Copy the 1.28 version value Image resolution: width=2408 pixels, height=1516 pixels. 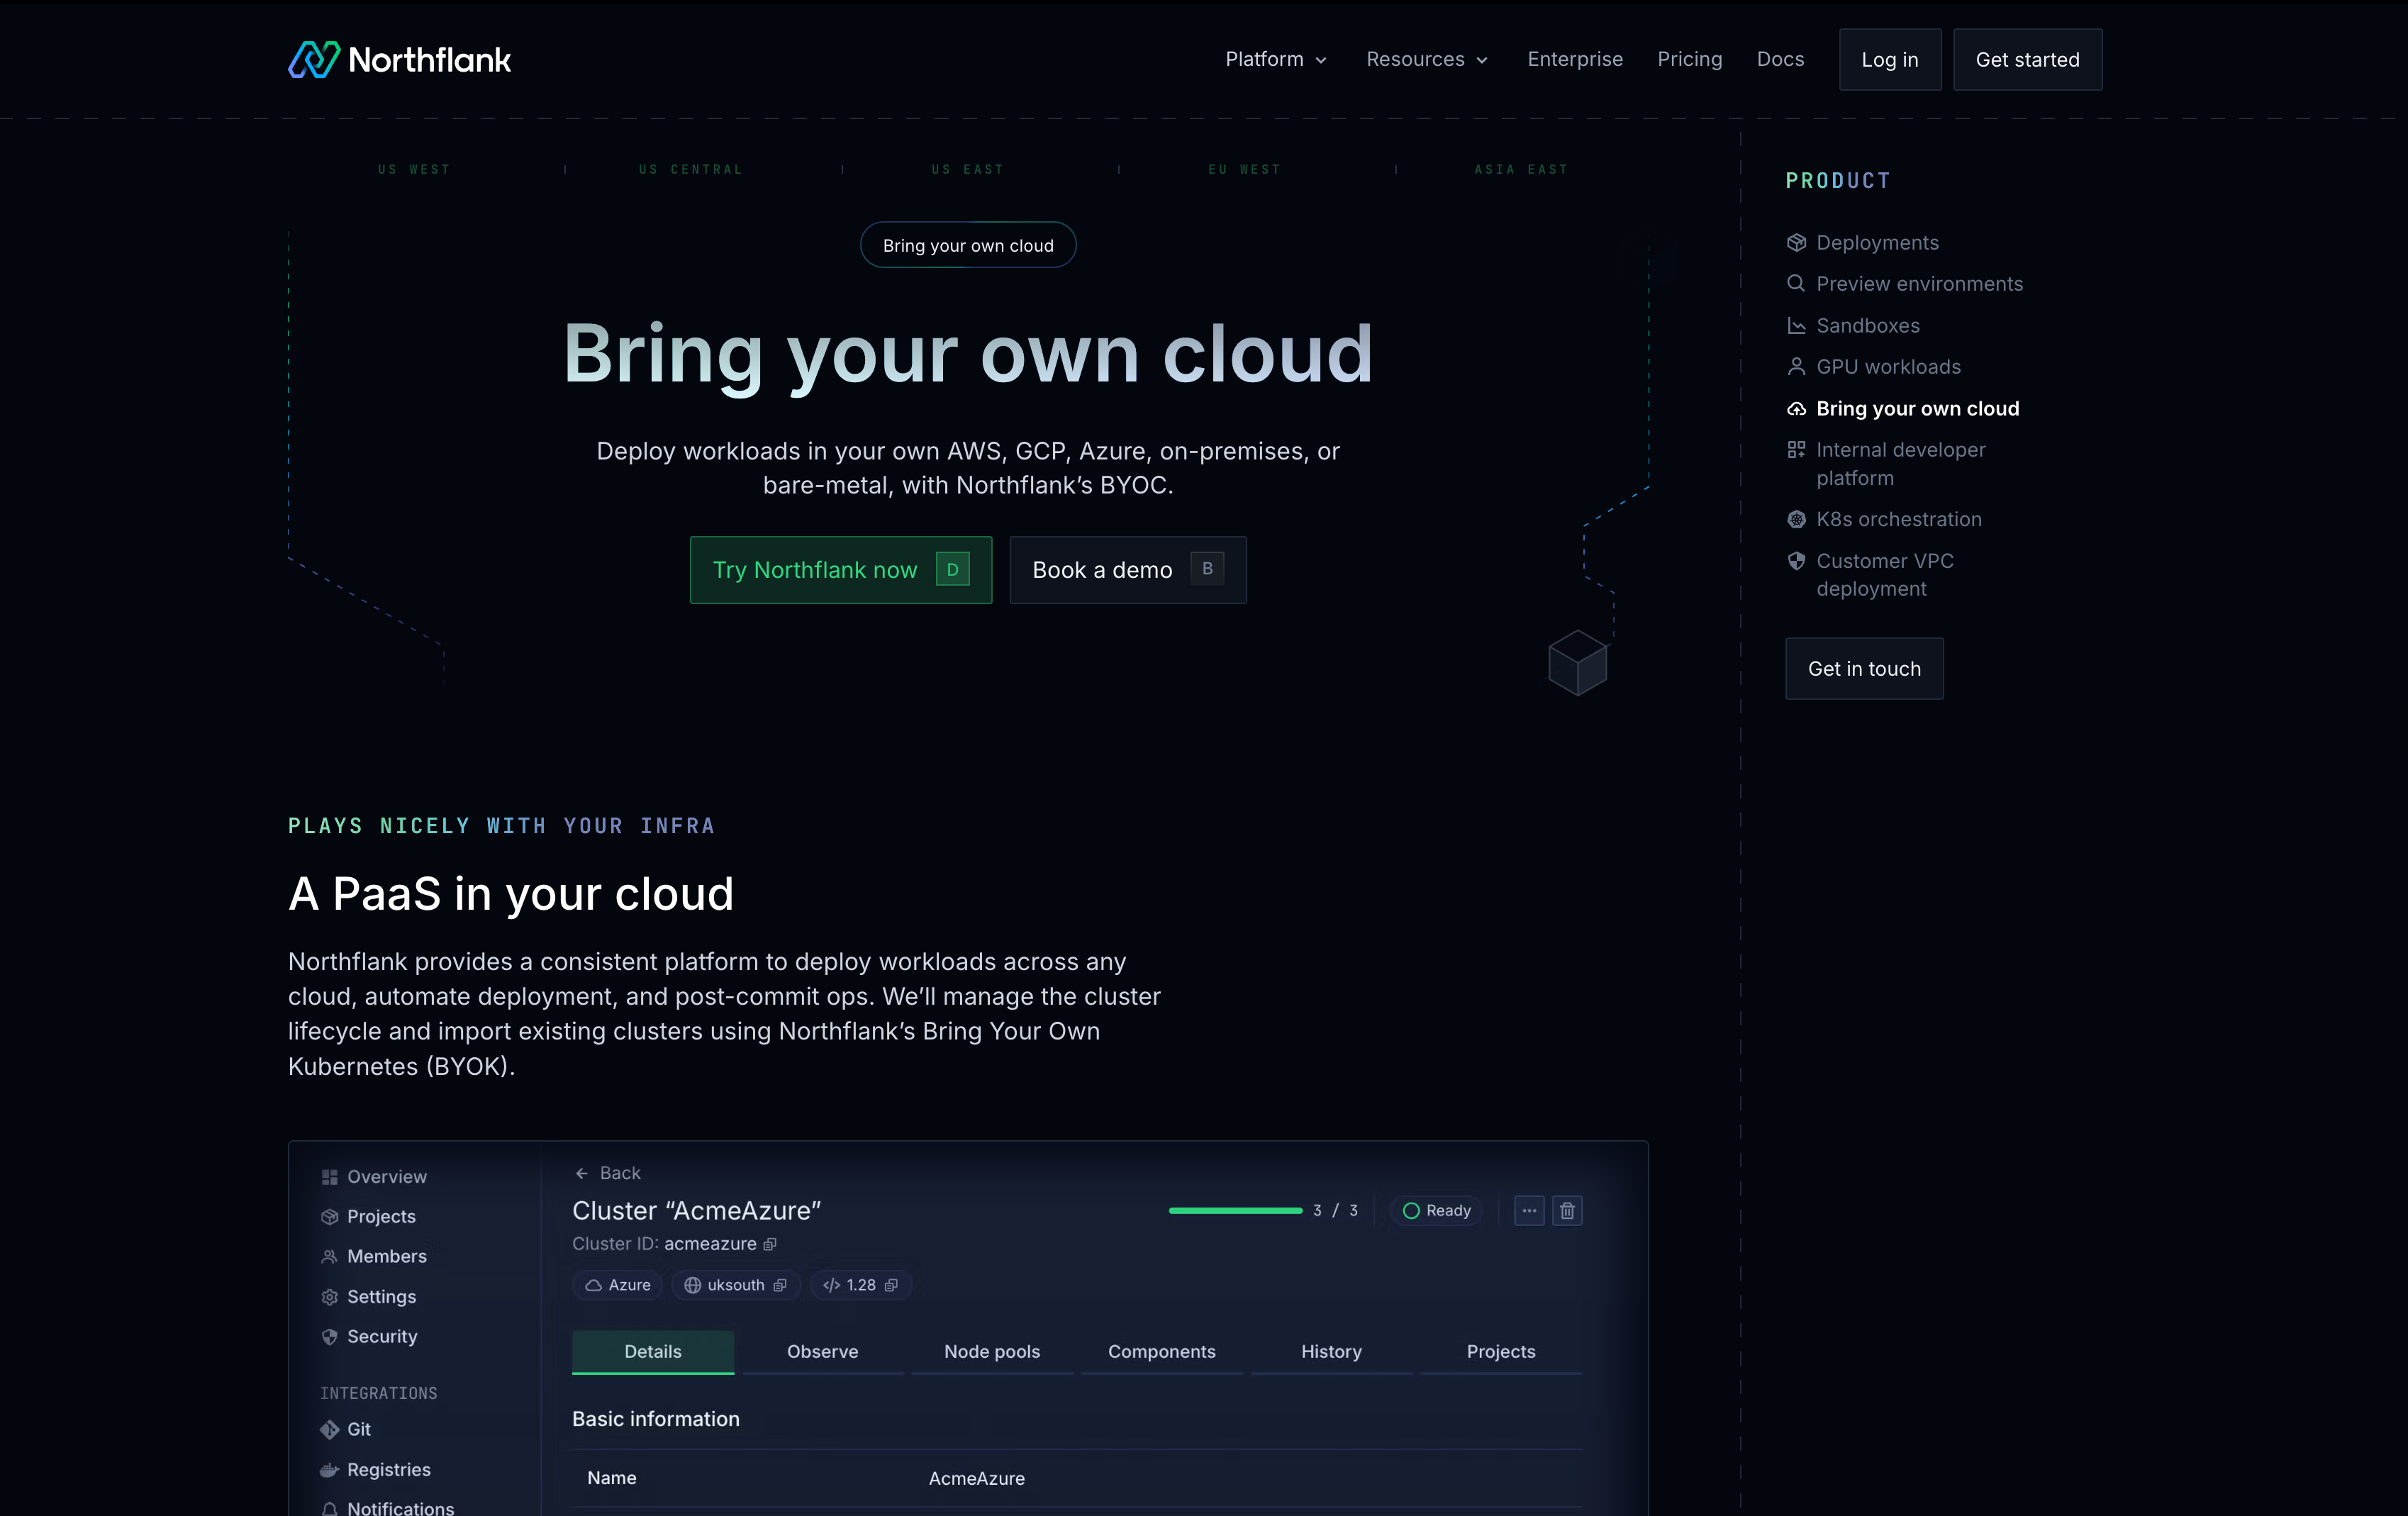pyautogui.click(x=891, y=1285)
